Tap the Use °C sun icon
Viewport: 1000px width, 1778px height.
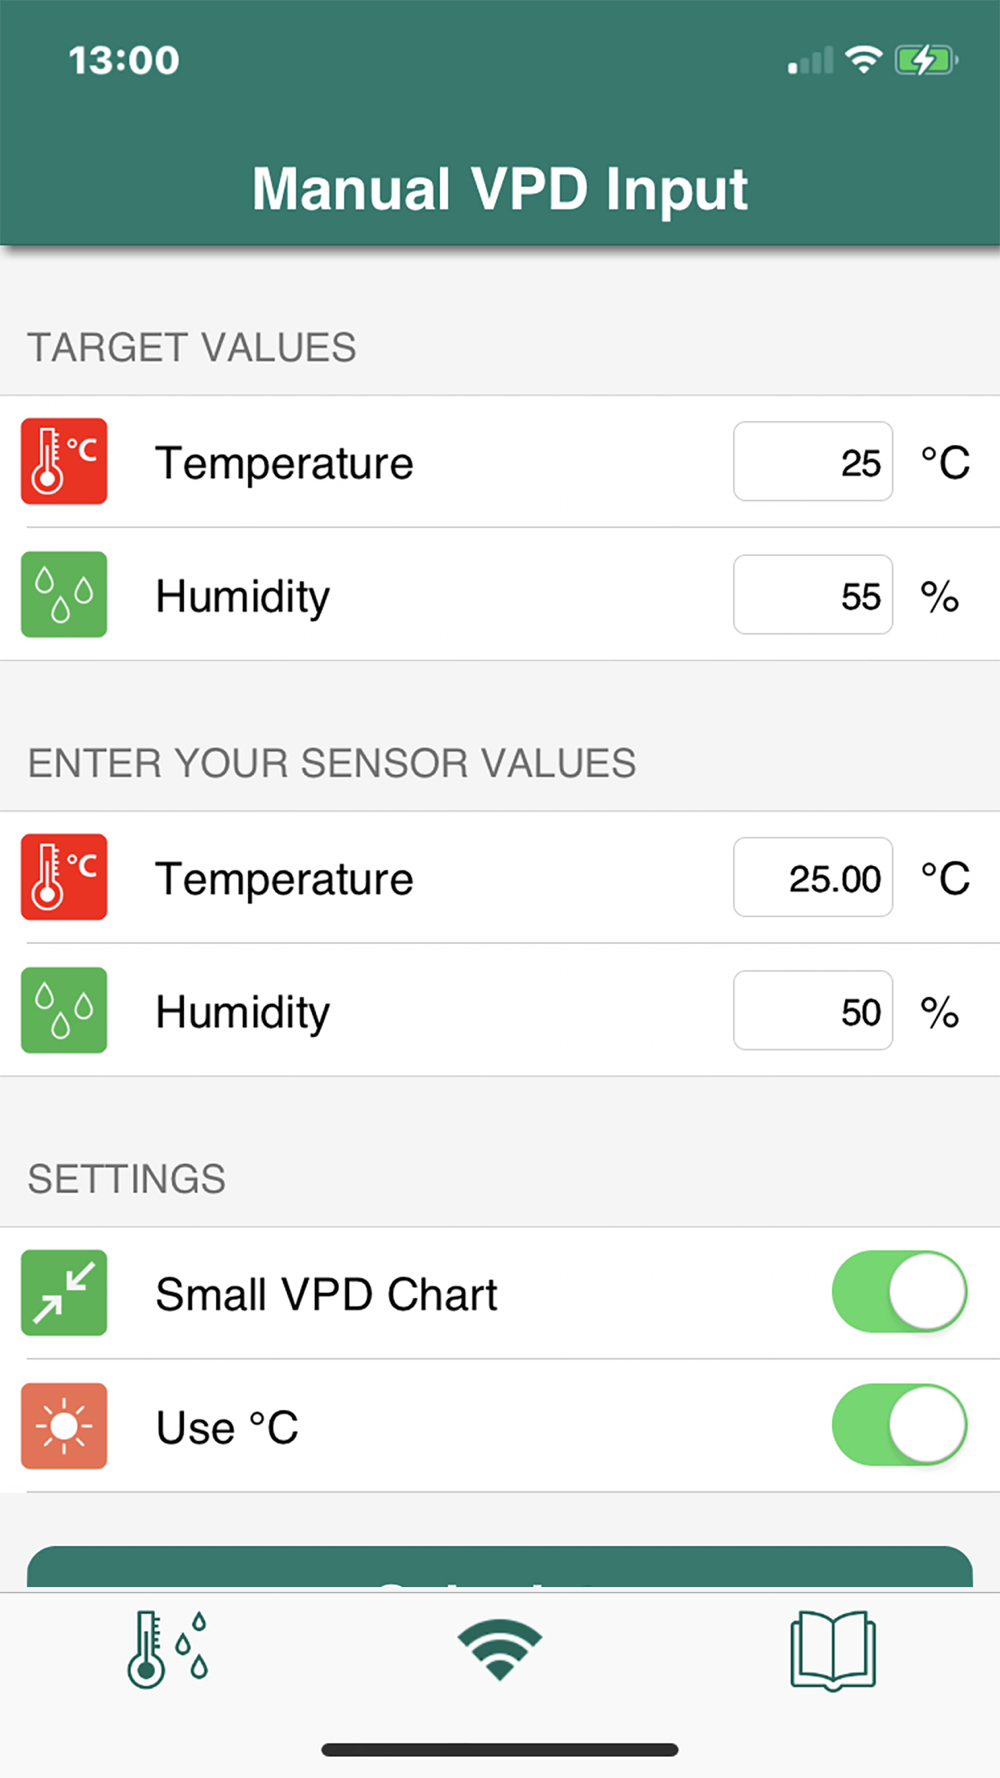(64, 1426)
